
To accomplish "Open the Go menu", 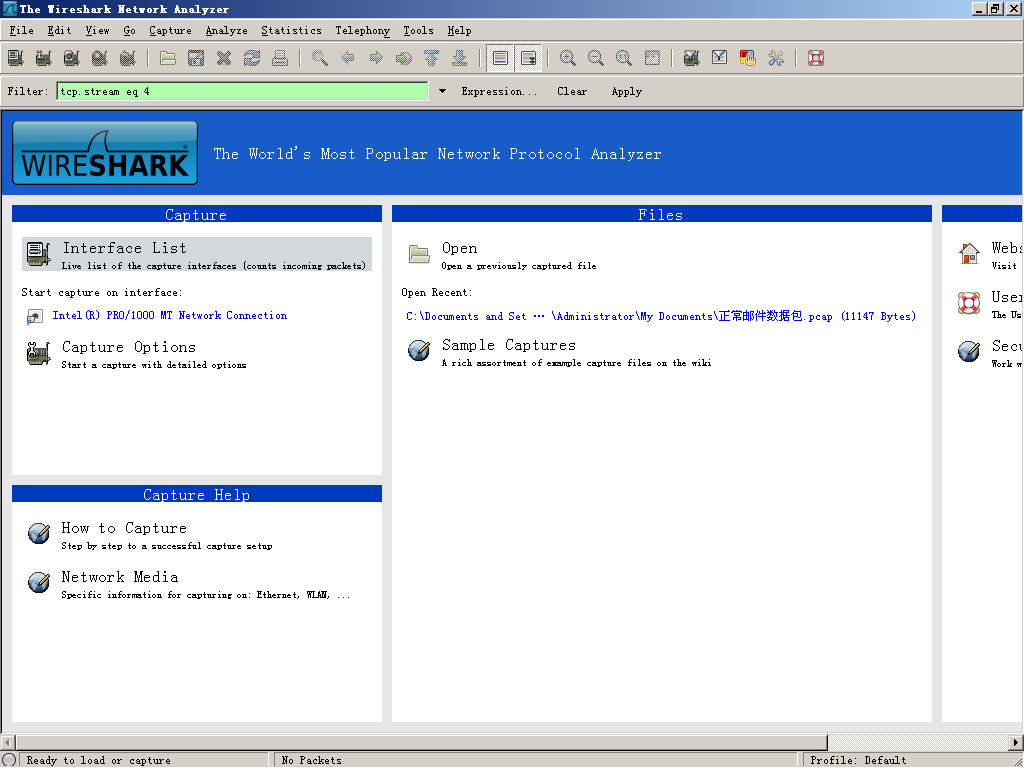I will click(x=129, y=30).
